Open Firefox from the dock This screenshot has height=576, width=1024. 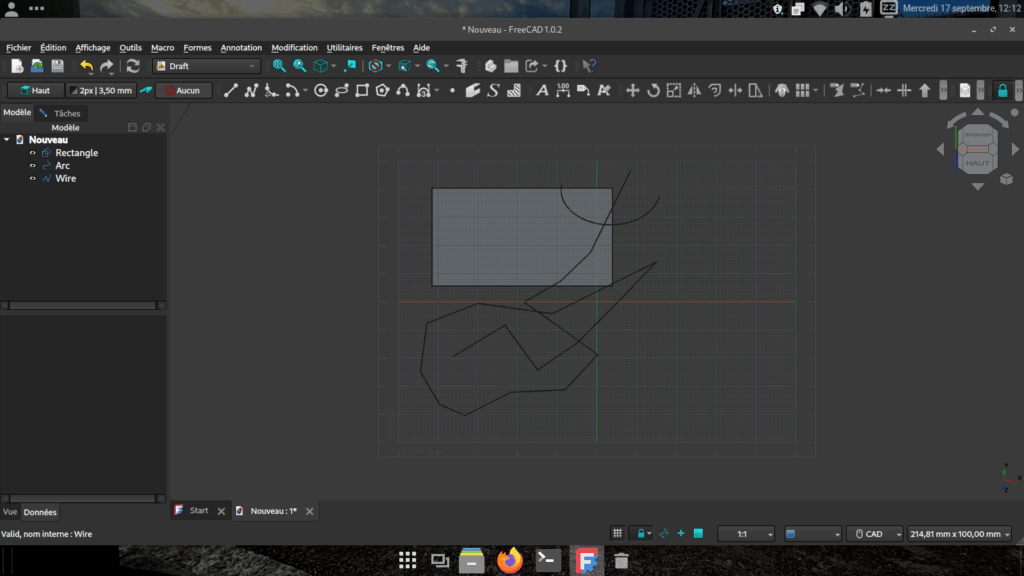[x=509, y=560]
